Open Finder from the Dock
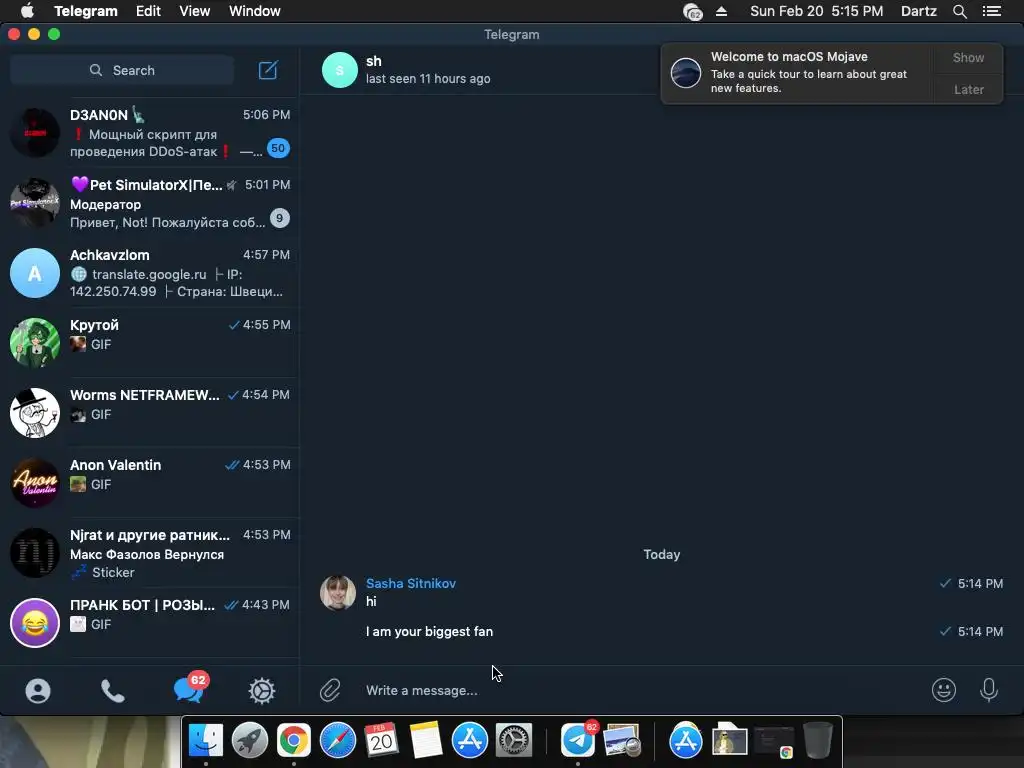This screenshot has height=768, width=1024. tap(206, 741)
